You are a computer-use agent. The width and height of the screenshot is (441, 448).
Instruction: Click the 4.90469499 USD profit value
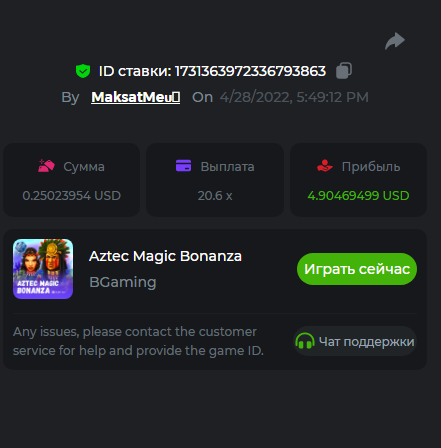pyautogui.click(x=358, y=196)
